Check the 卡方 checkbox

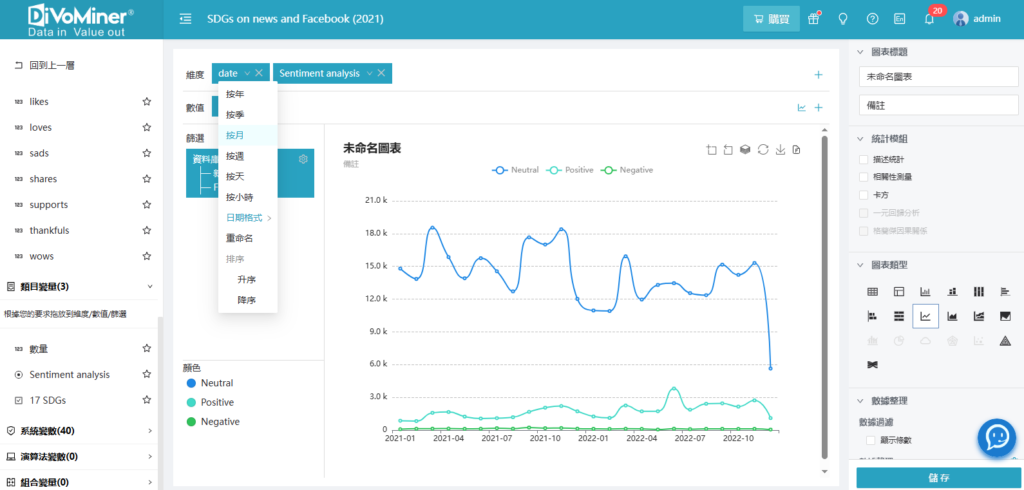pos(864,195)
